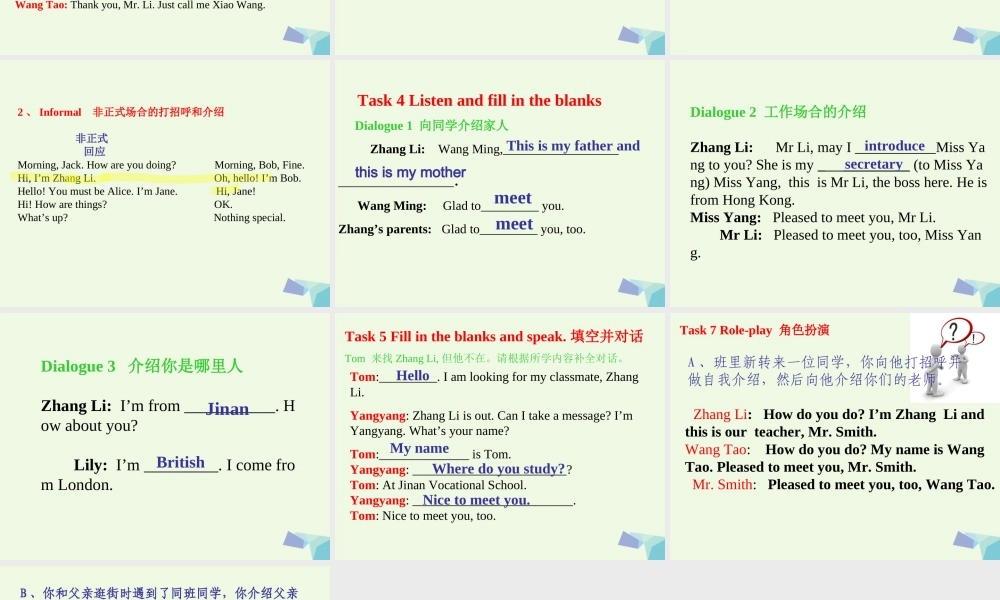Click the highlighted line "Hi, I'm Zhang Li."
Image resolution: width=1000 pixels, height=600 pixels.
pos(56,178)
